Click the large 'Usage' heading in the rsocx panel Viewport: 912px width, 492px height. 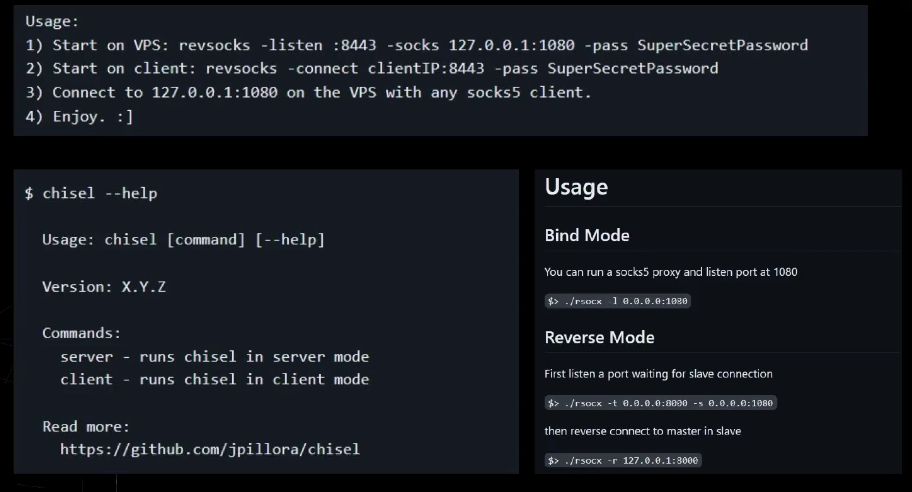click(x=576, y=187)
